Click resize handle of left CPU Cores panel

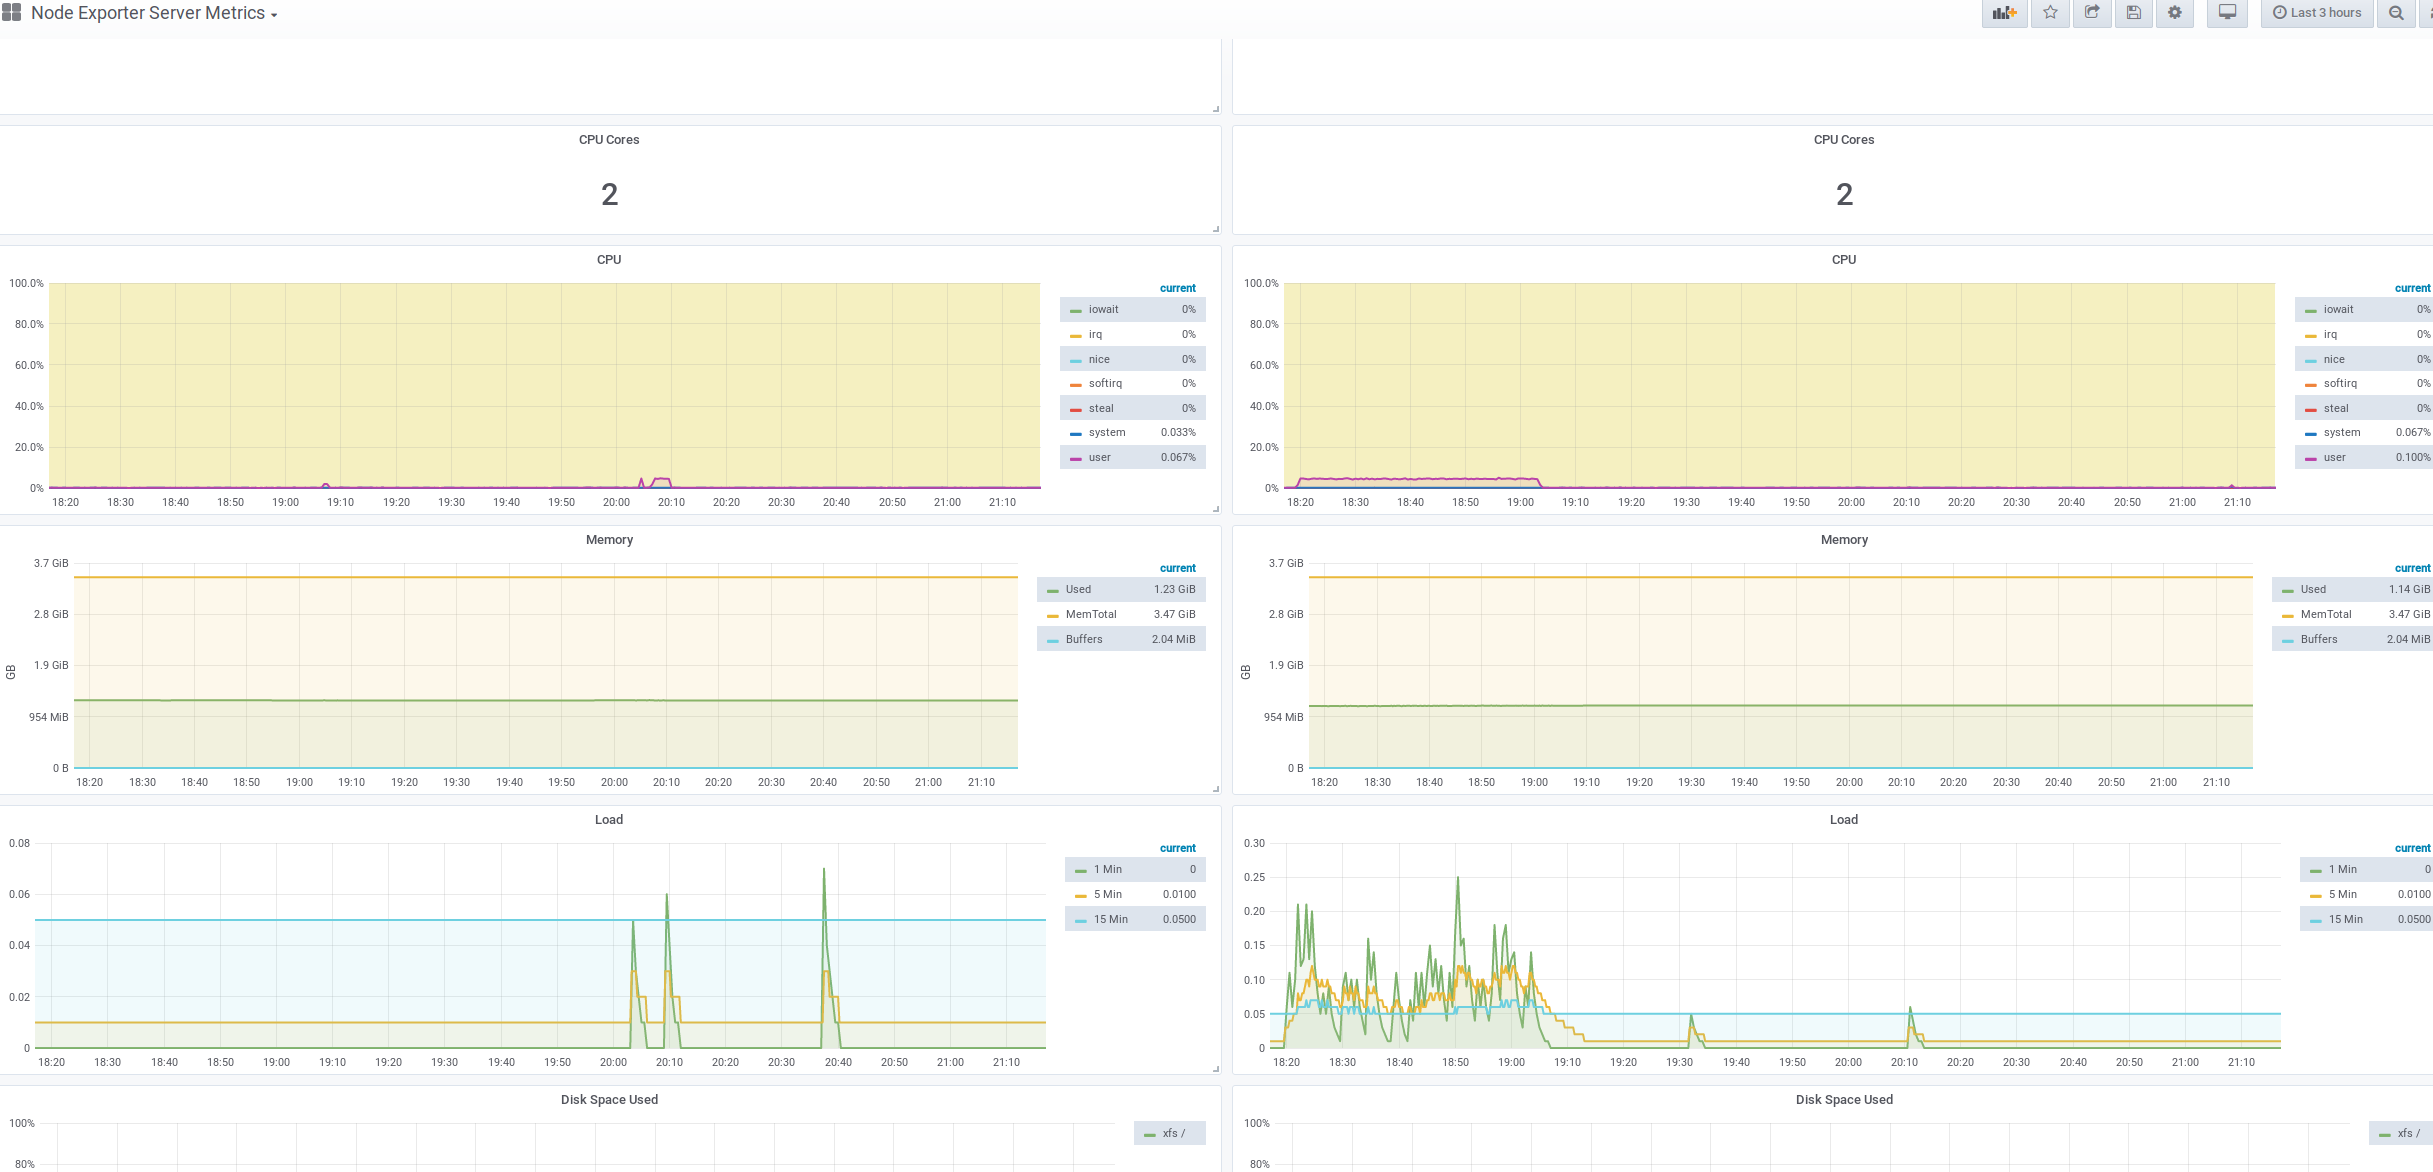(1216, 229)
